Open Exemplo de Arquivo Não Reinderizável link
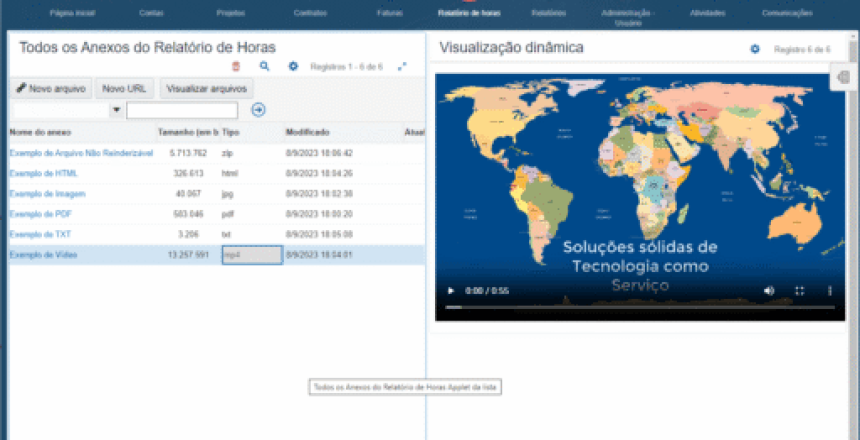The image size is (860, 440). [81, 153]
